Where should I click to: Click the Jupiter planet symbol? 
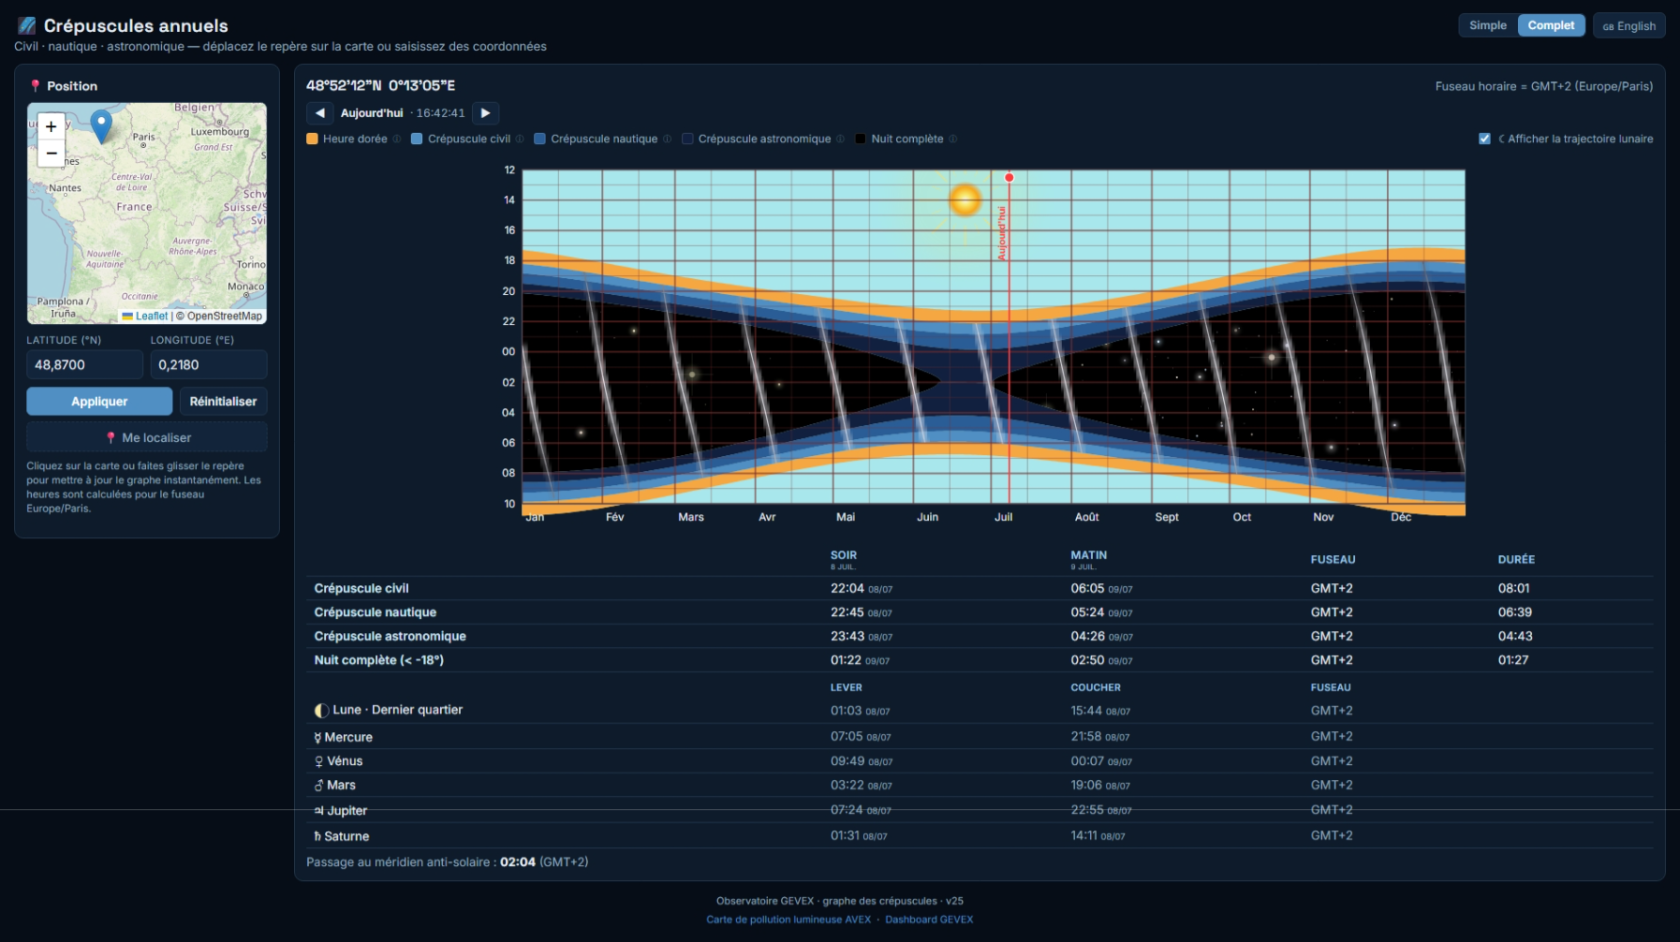pyautogui.click(x=319, y=811)
